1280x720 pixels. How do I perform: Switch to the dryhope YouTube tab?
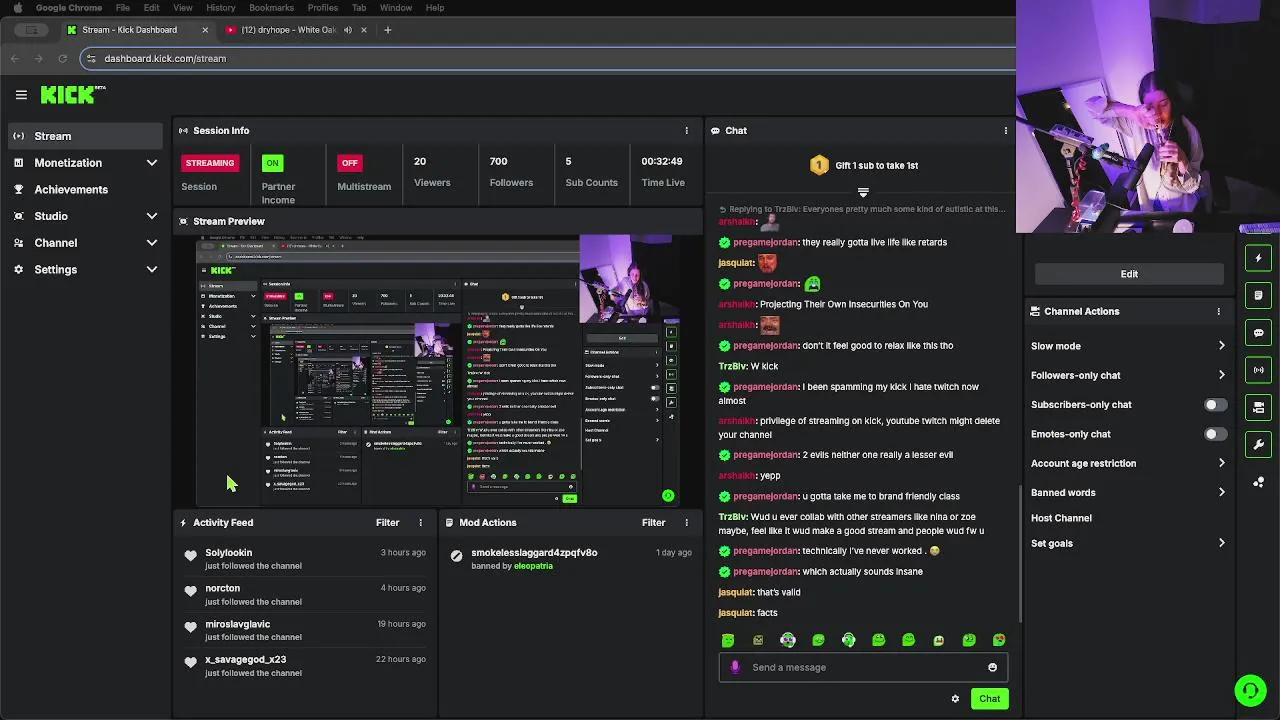point(297,30)
